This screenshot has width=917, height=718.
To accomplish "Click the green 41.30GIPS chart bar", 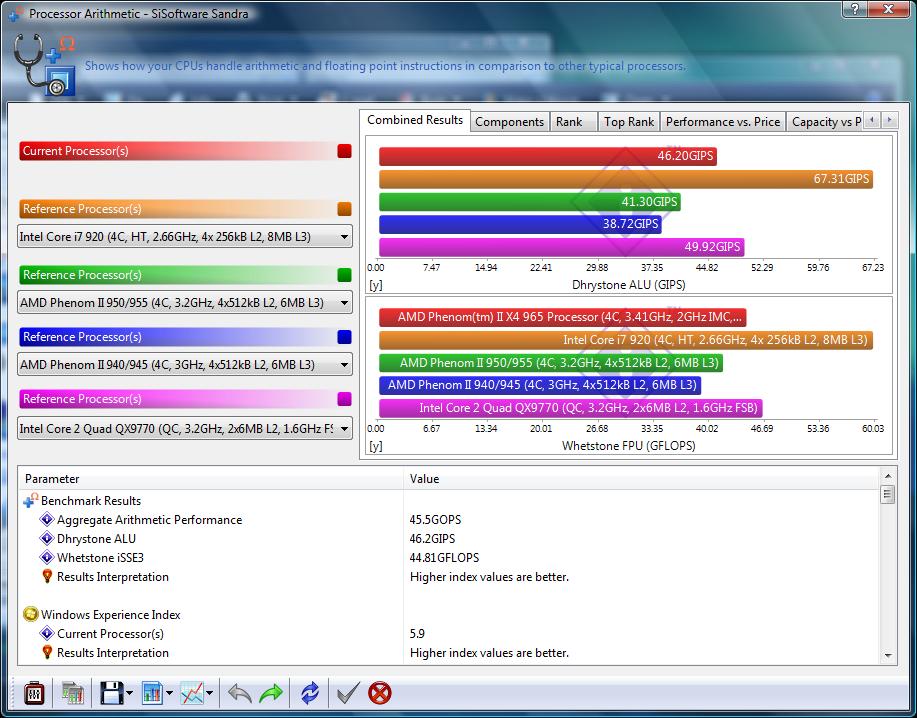I will point(530,202).
